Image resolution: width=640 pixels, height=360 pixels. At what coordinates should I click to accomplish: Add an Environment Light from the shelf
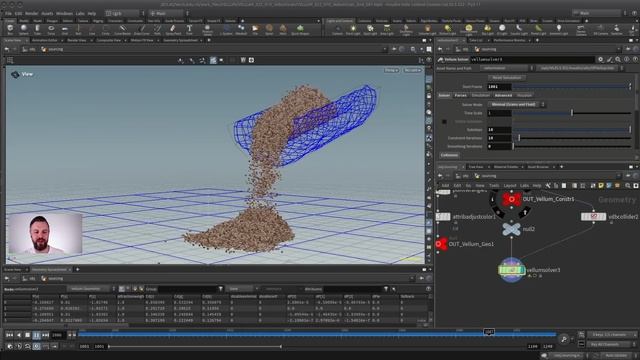469,29
